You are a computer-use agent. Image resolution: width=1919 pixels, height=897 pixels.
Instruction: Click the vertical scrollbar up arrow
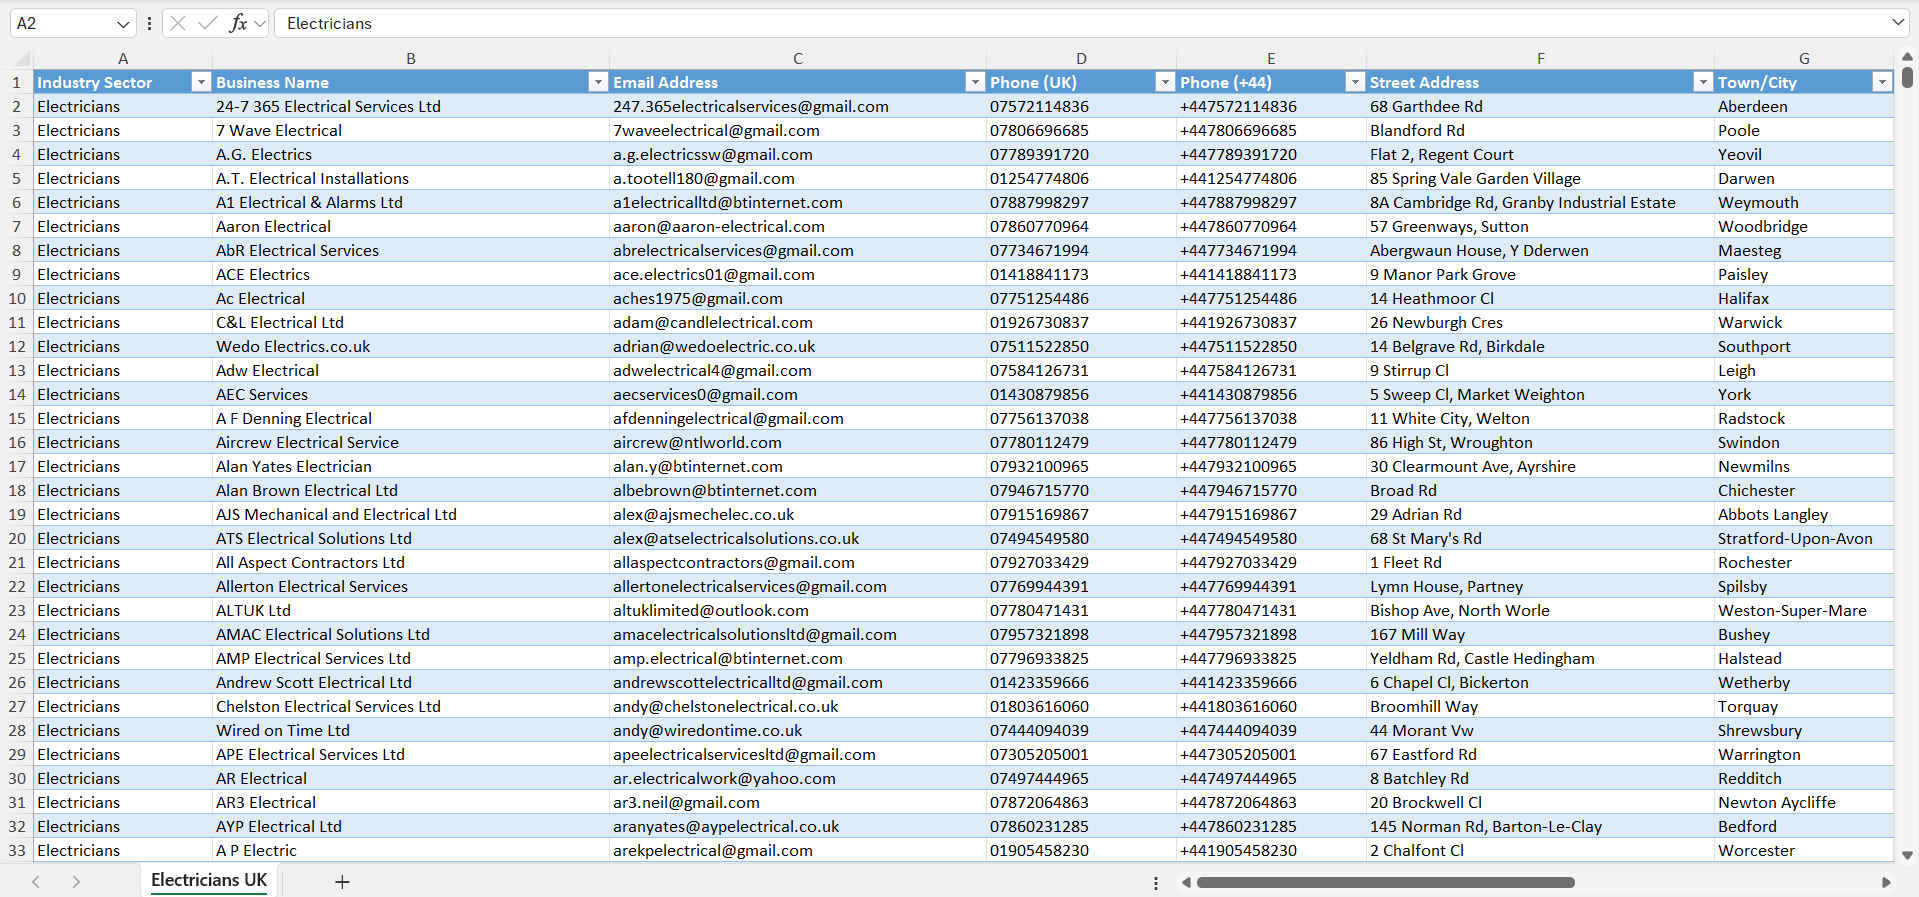(1907, 57)
